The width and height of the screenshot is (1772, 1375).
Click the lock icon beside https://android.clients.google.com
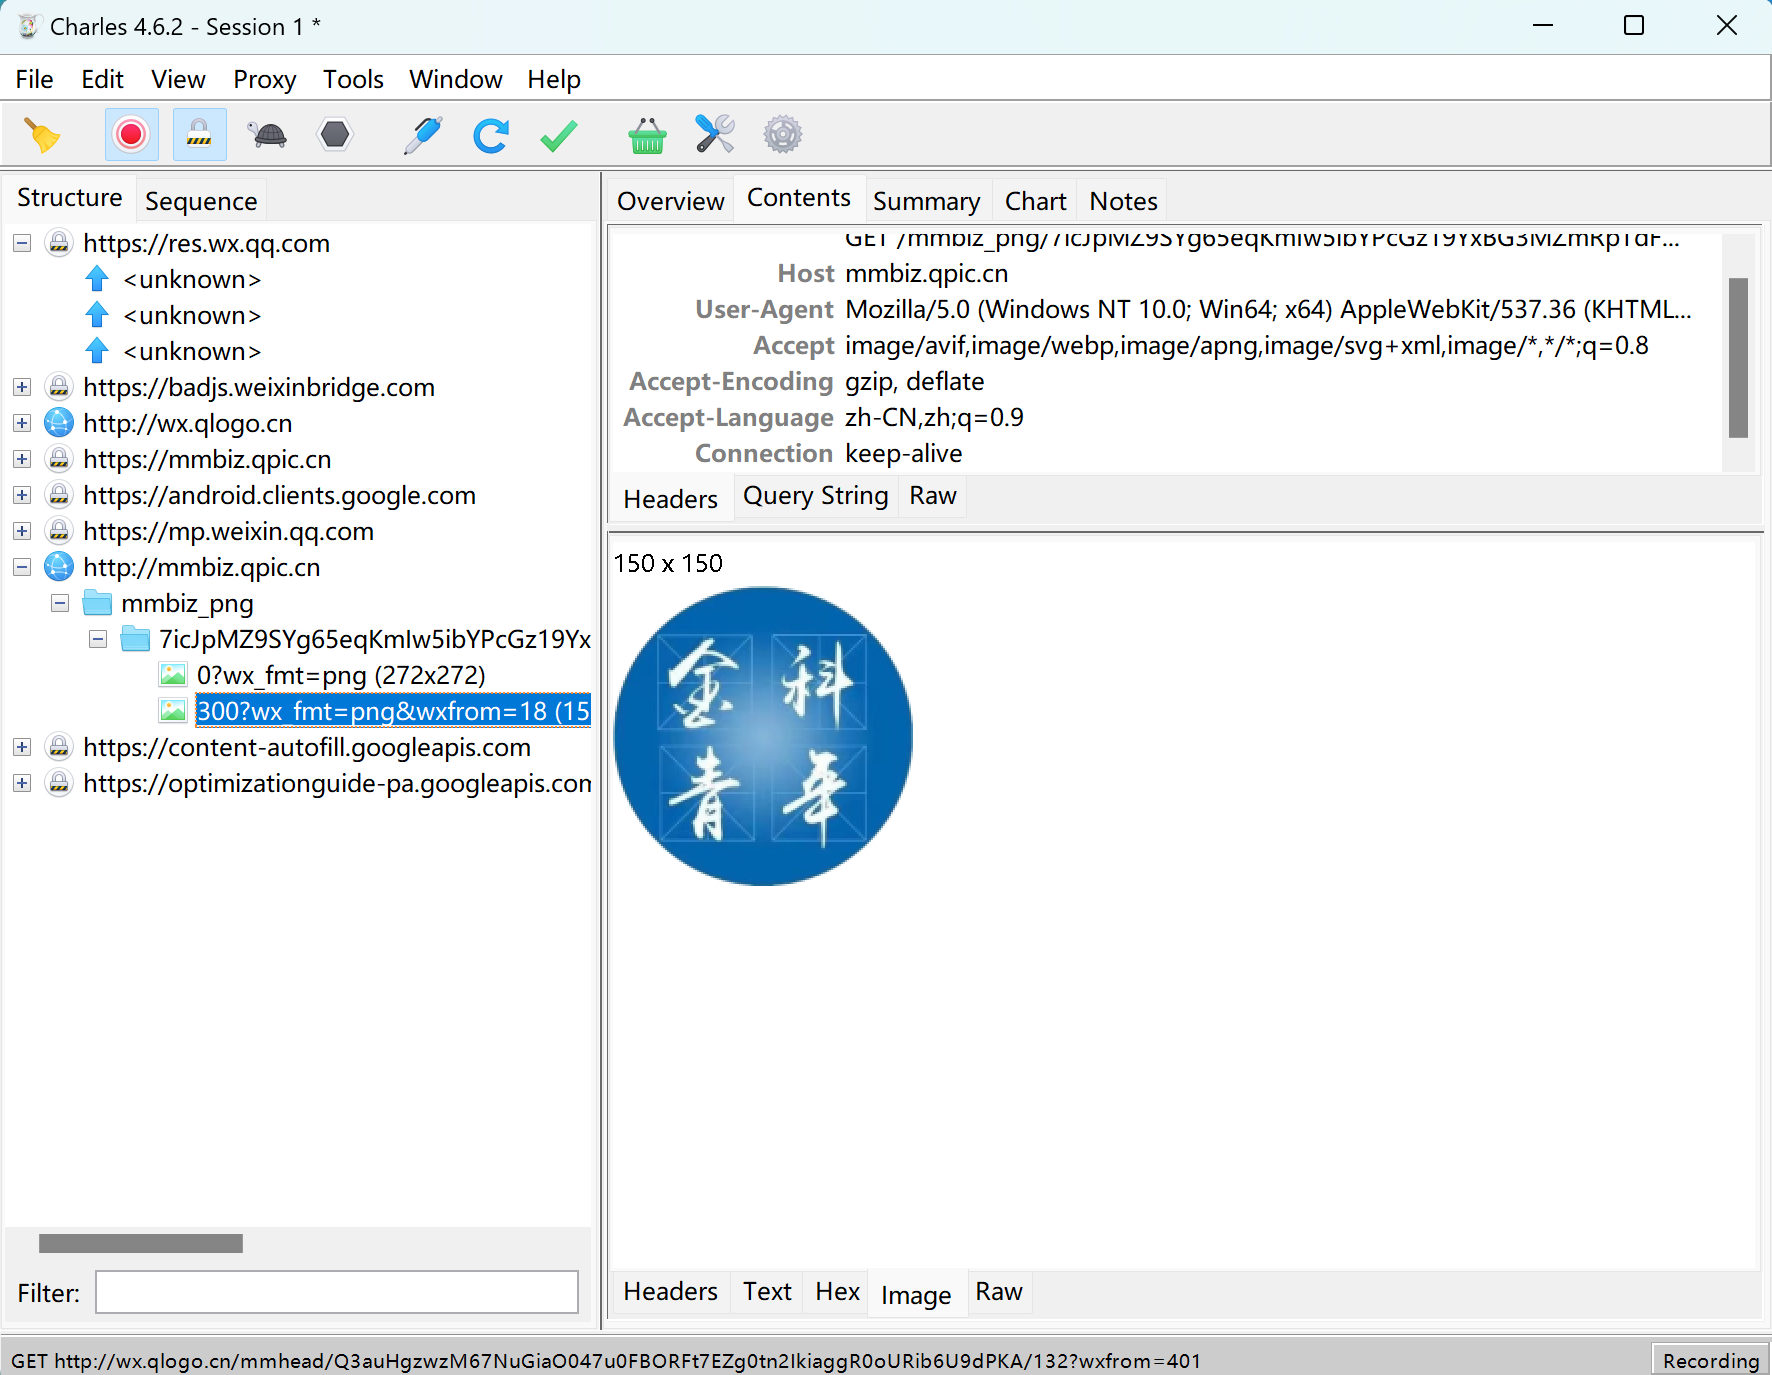pyautogui.click(x=59, y=495)
